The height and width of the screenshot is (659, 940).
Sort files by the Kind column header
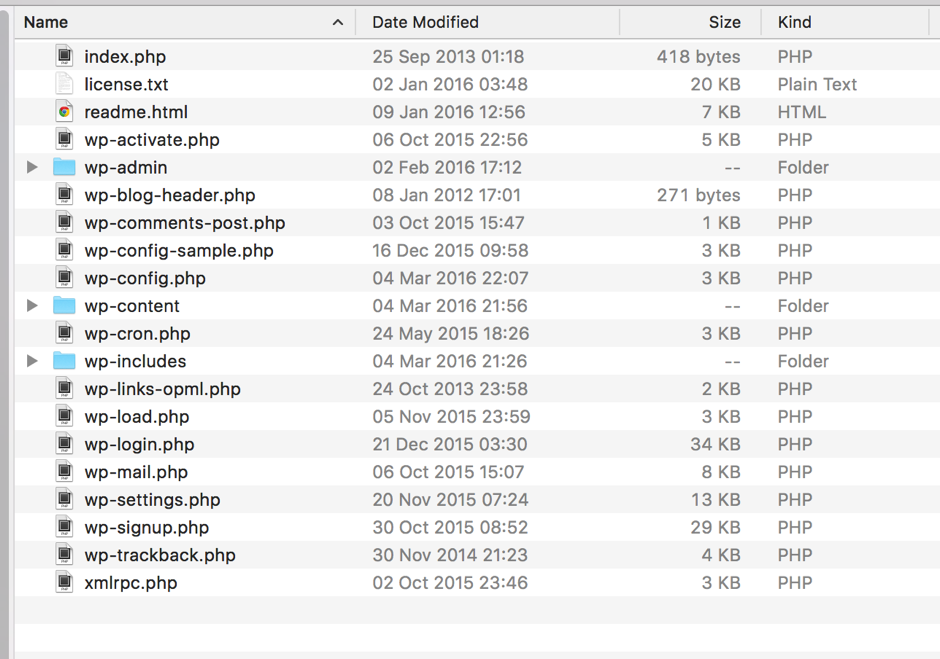coord(794,22)
